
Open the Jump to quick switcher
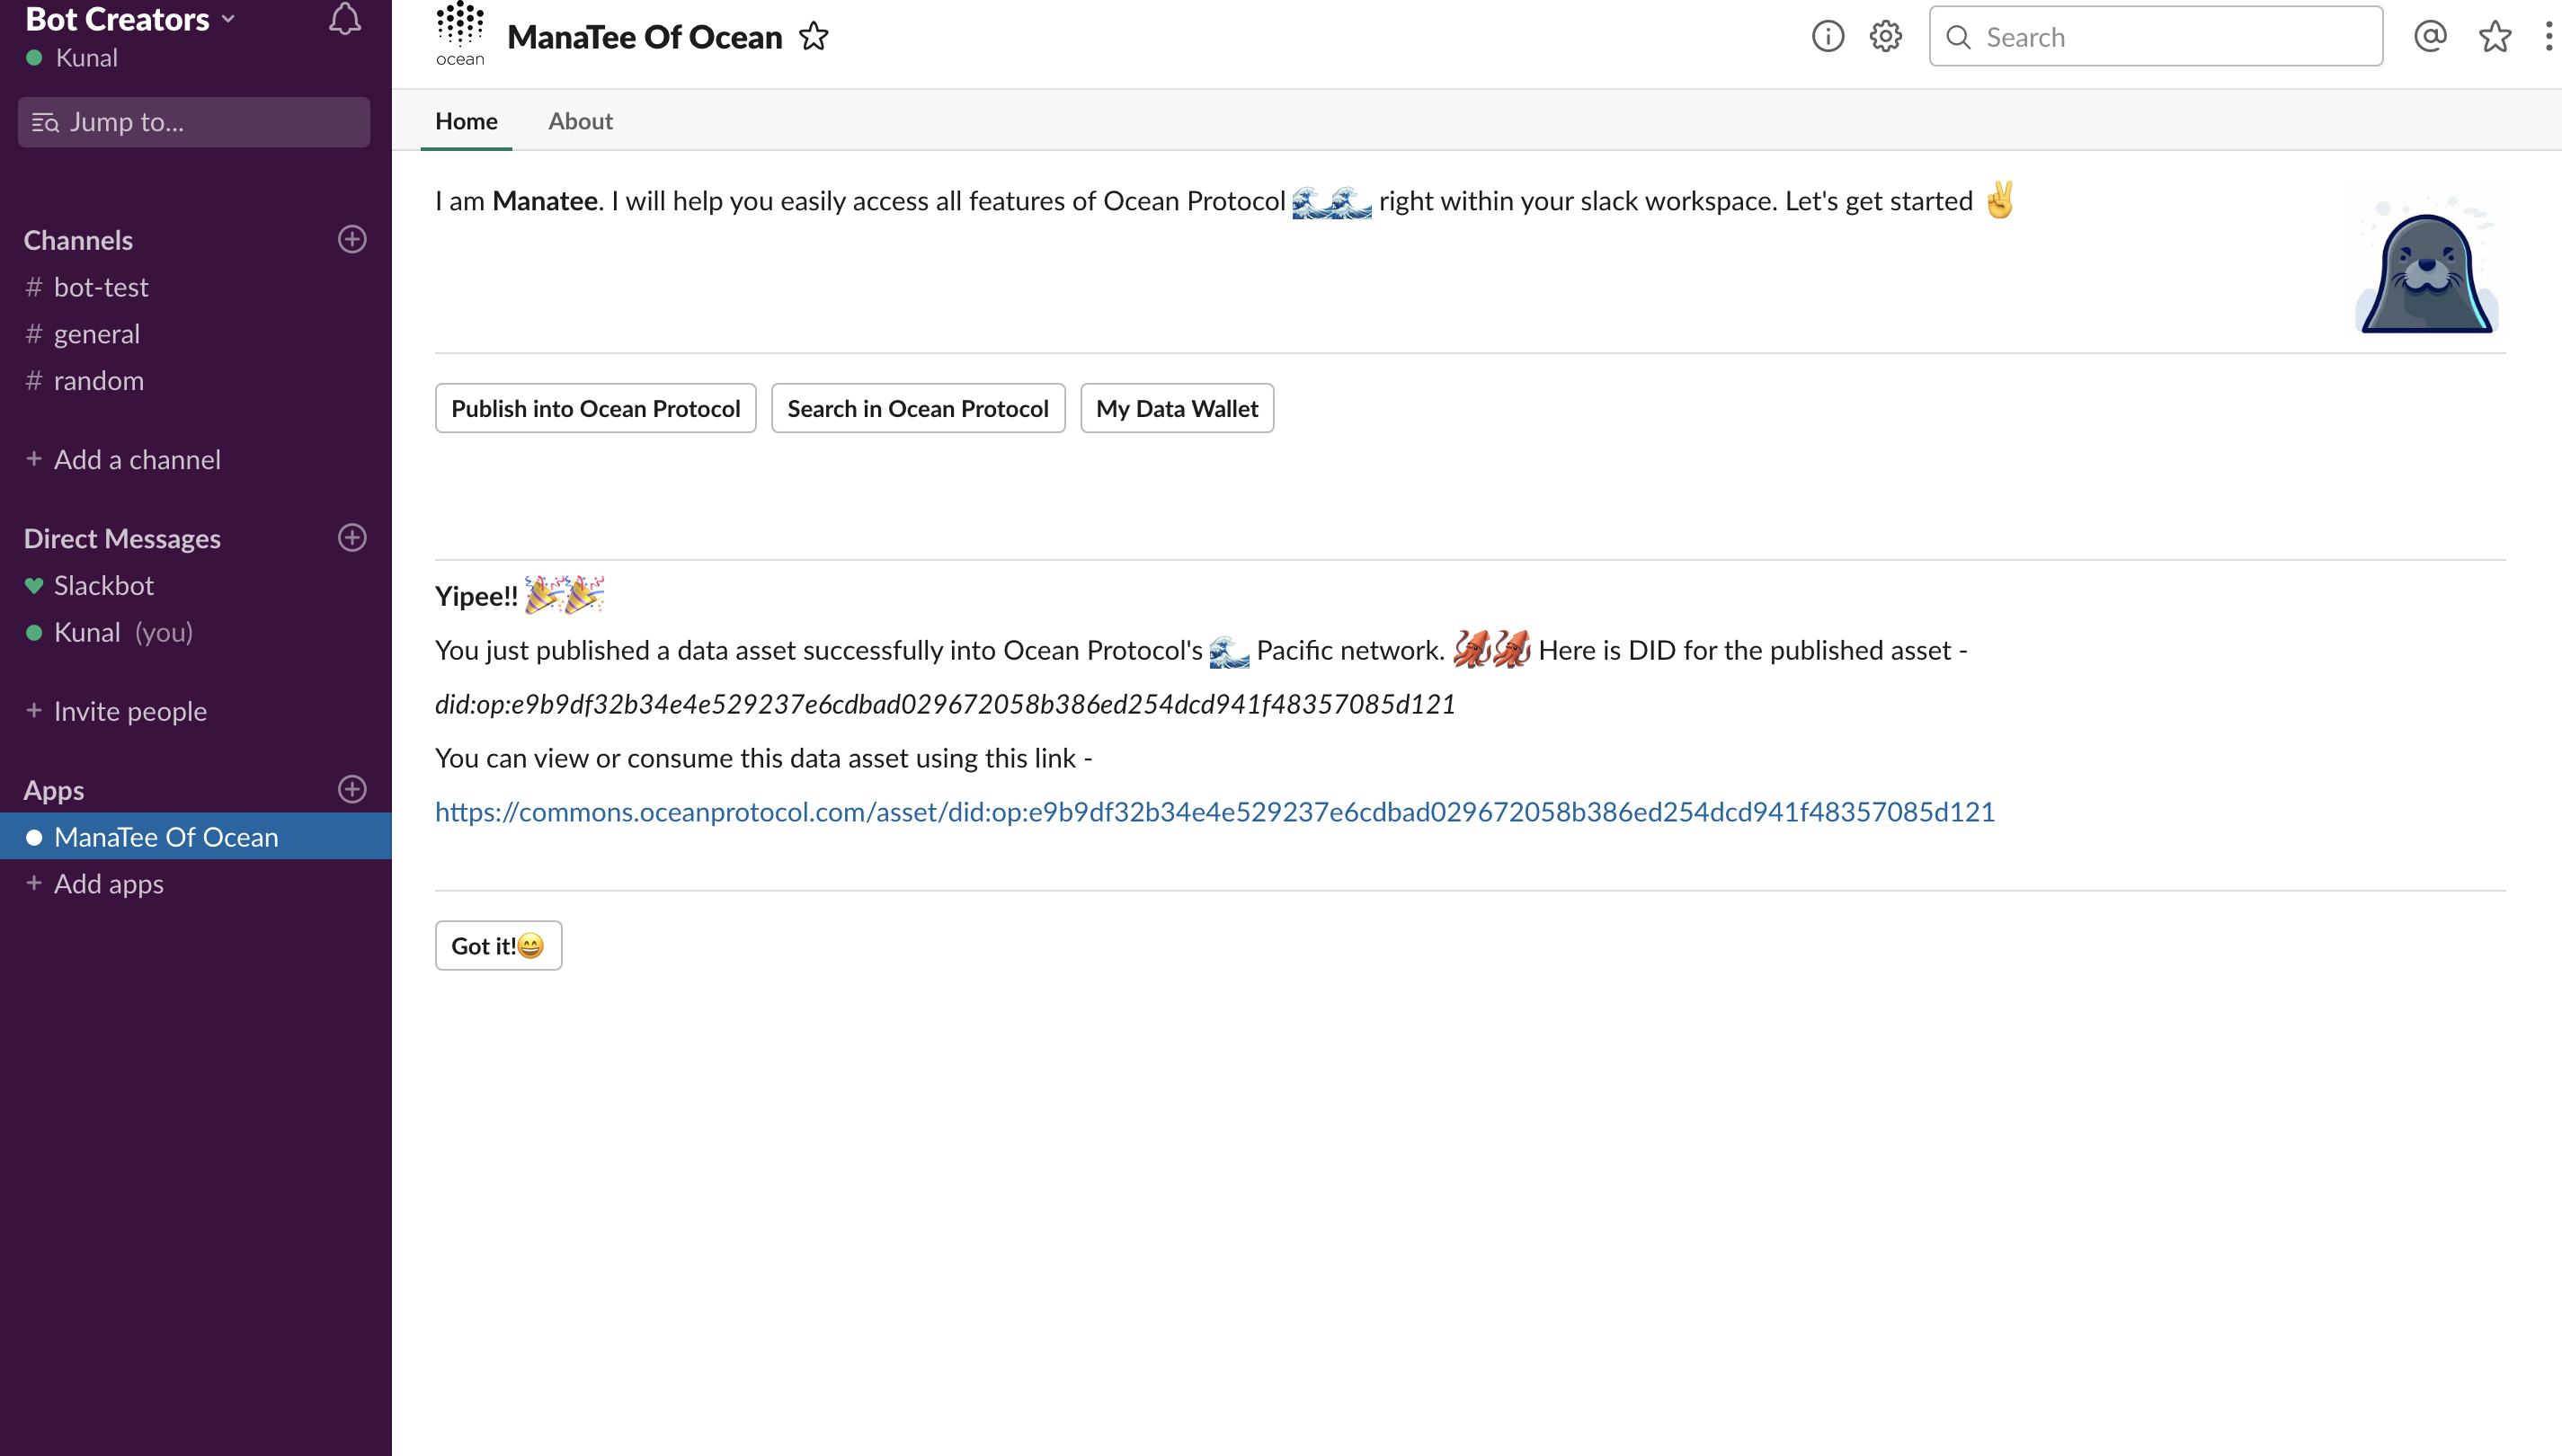[x=194, y=122]
